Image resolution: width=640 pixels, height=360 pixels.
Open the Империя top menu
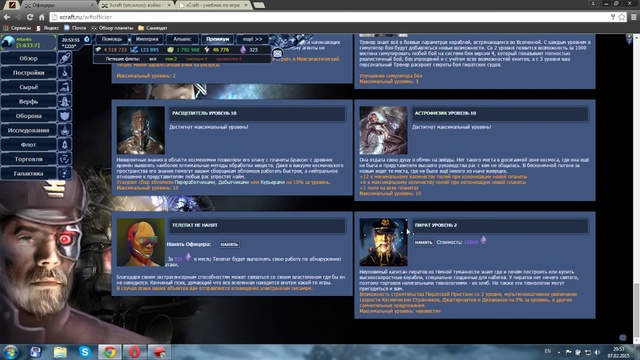coord(147,39)
